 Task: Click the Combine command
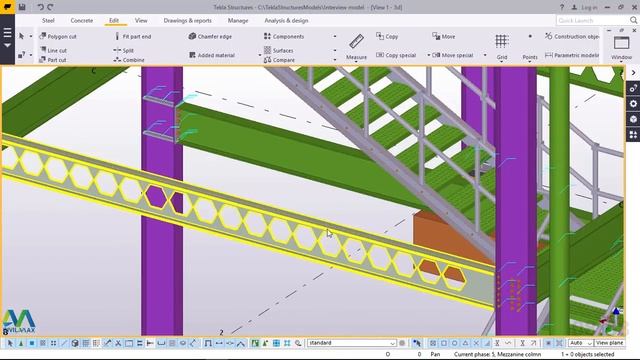tap(129, 60)
